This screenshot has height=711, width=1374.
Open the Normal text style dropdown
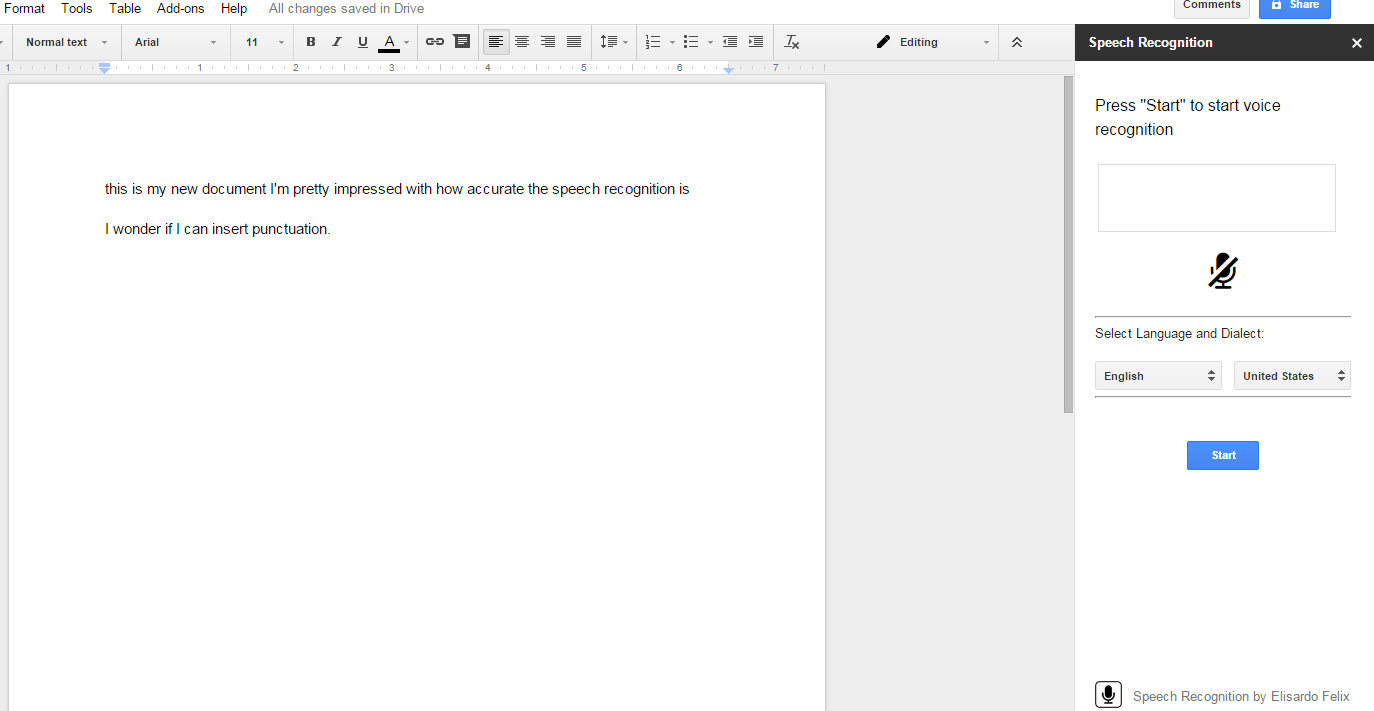pyautogui.click(x=66, y=42)
